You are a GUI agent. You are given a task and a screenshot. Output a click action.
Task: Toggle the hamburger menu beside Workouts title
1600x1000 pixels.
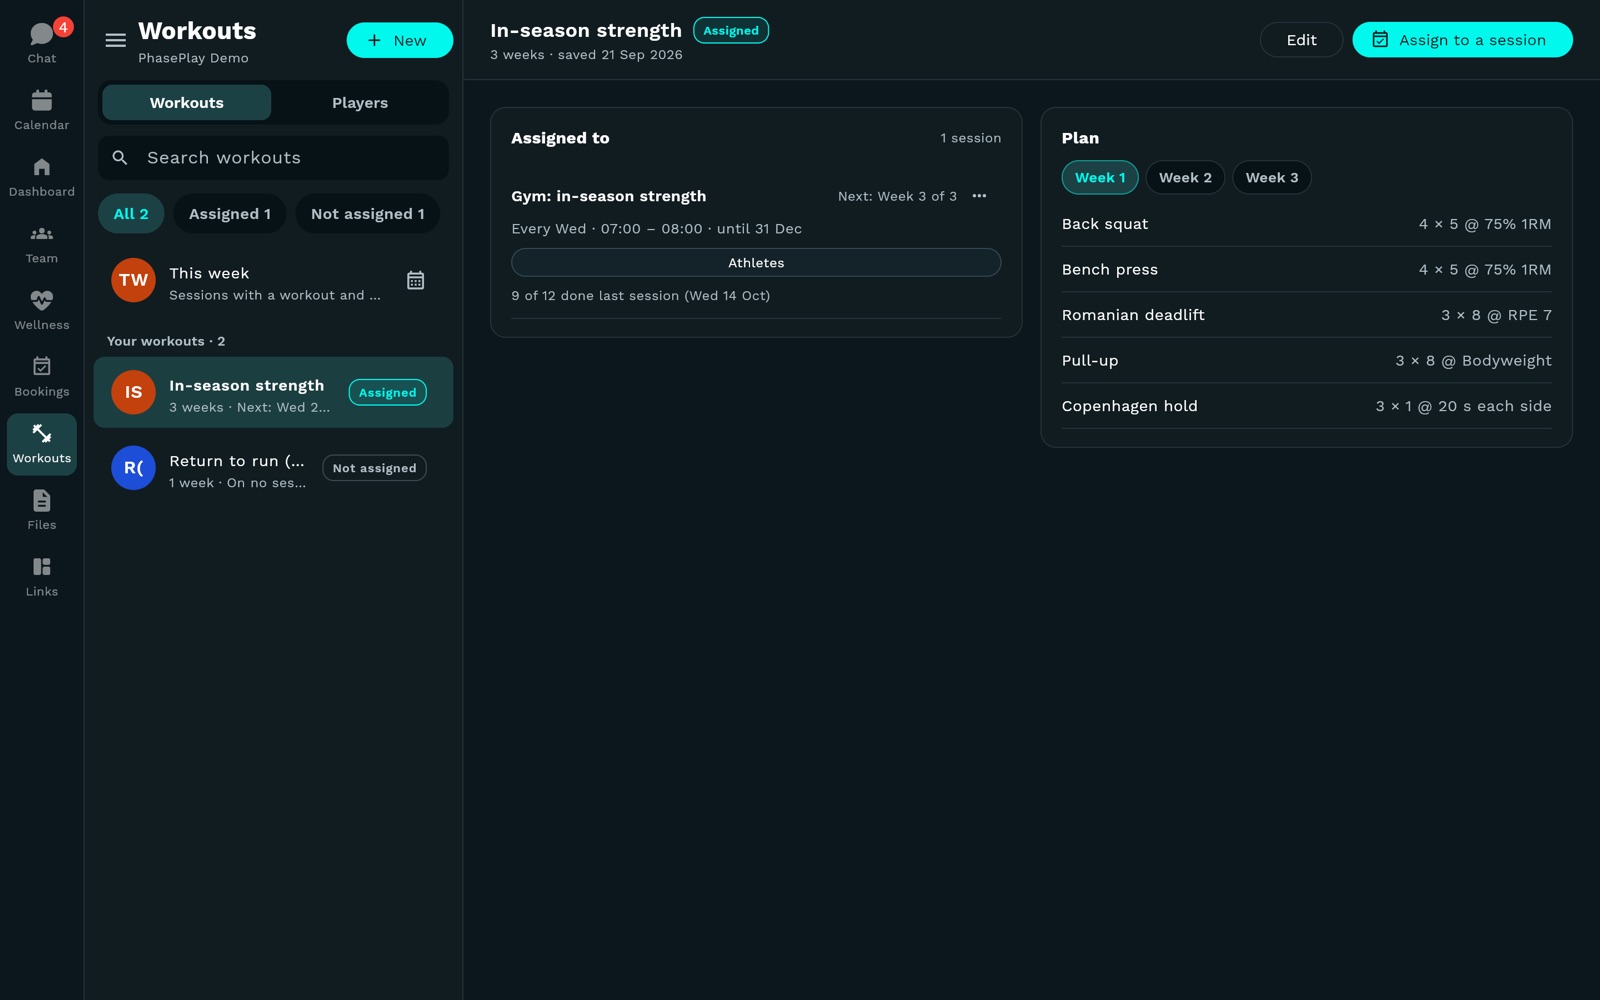pos(116,40)
